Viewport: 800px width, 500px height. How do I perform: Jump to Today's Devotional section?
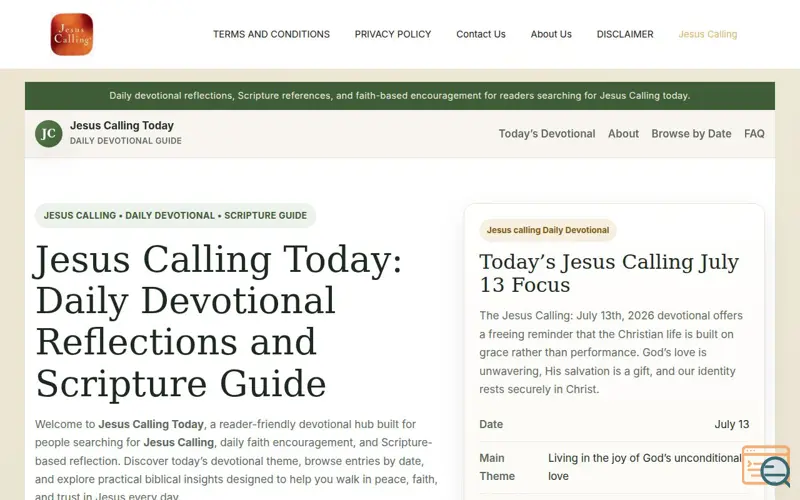547,134
